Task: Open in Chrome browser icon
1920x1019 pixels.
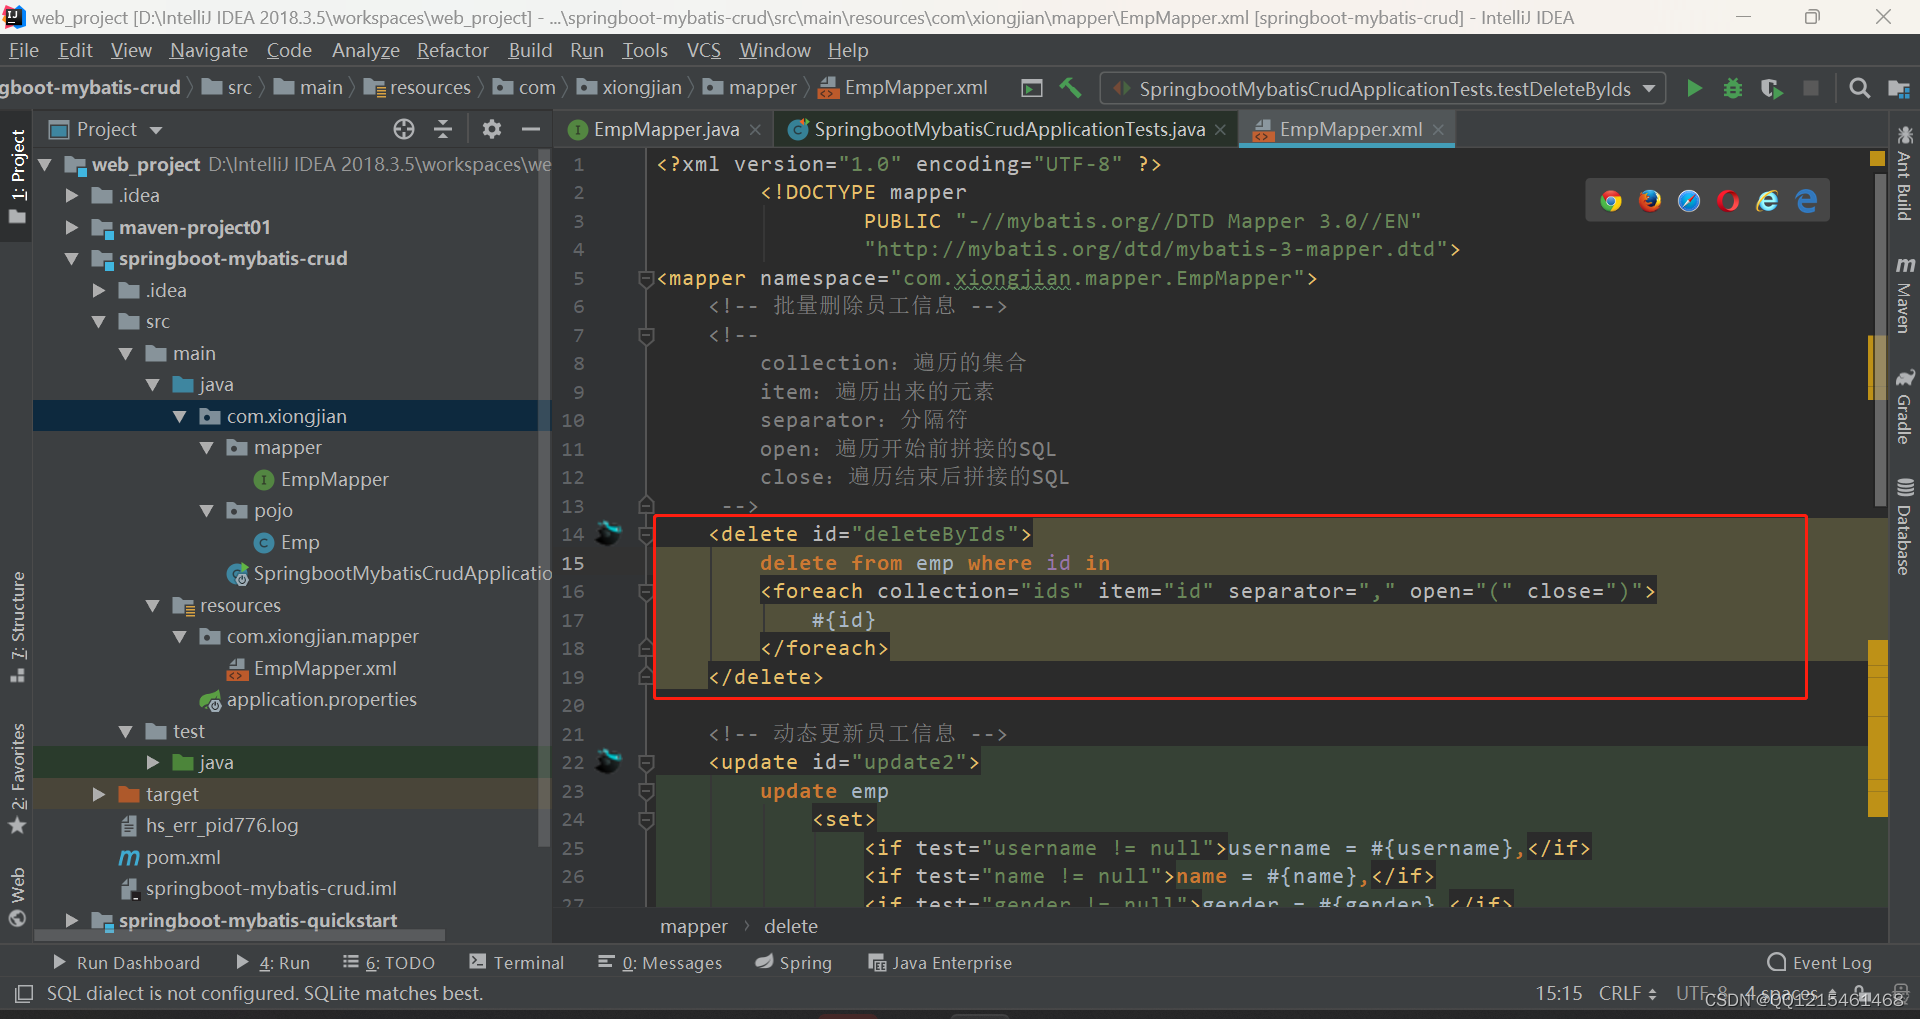Action: [x=1611, y=201]
